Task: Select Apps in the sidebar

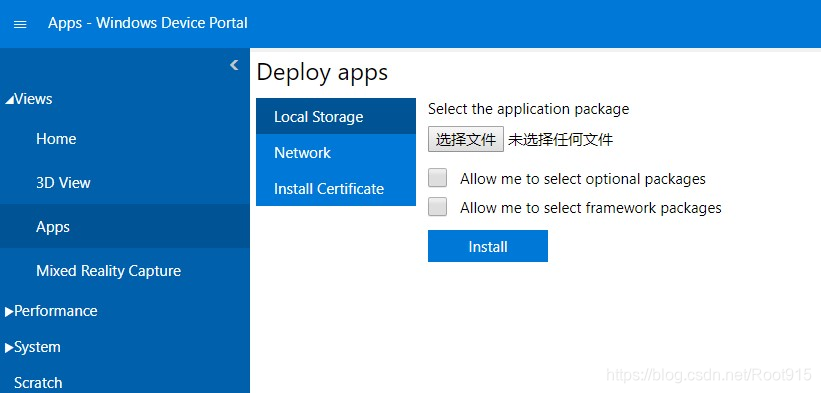Action: [125, 227]
